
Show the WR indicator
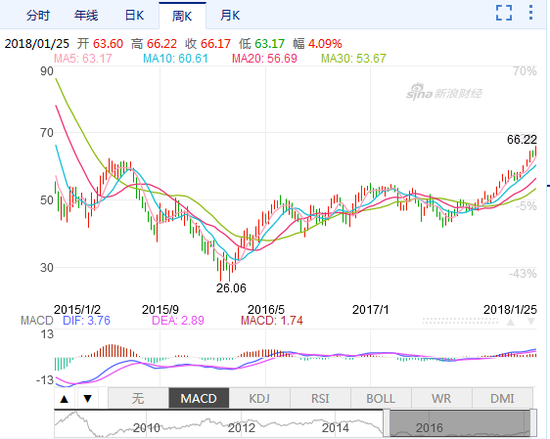pos(441,398)
